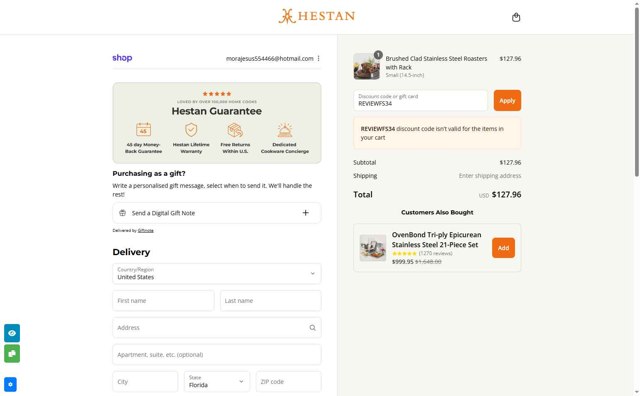Click the 45 day Money-Back Guarantee icon
The image size is (640, 396).
click(x=143, y=130)
